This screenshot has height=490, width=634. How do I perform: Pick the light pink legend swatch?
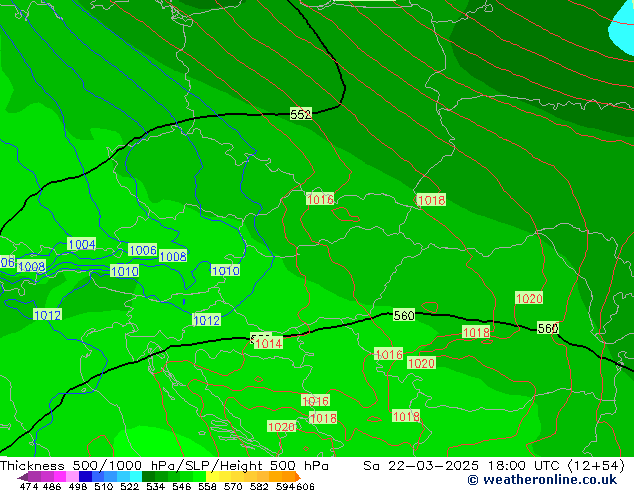72,476
